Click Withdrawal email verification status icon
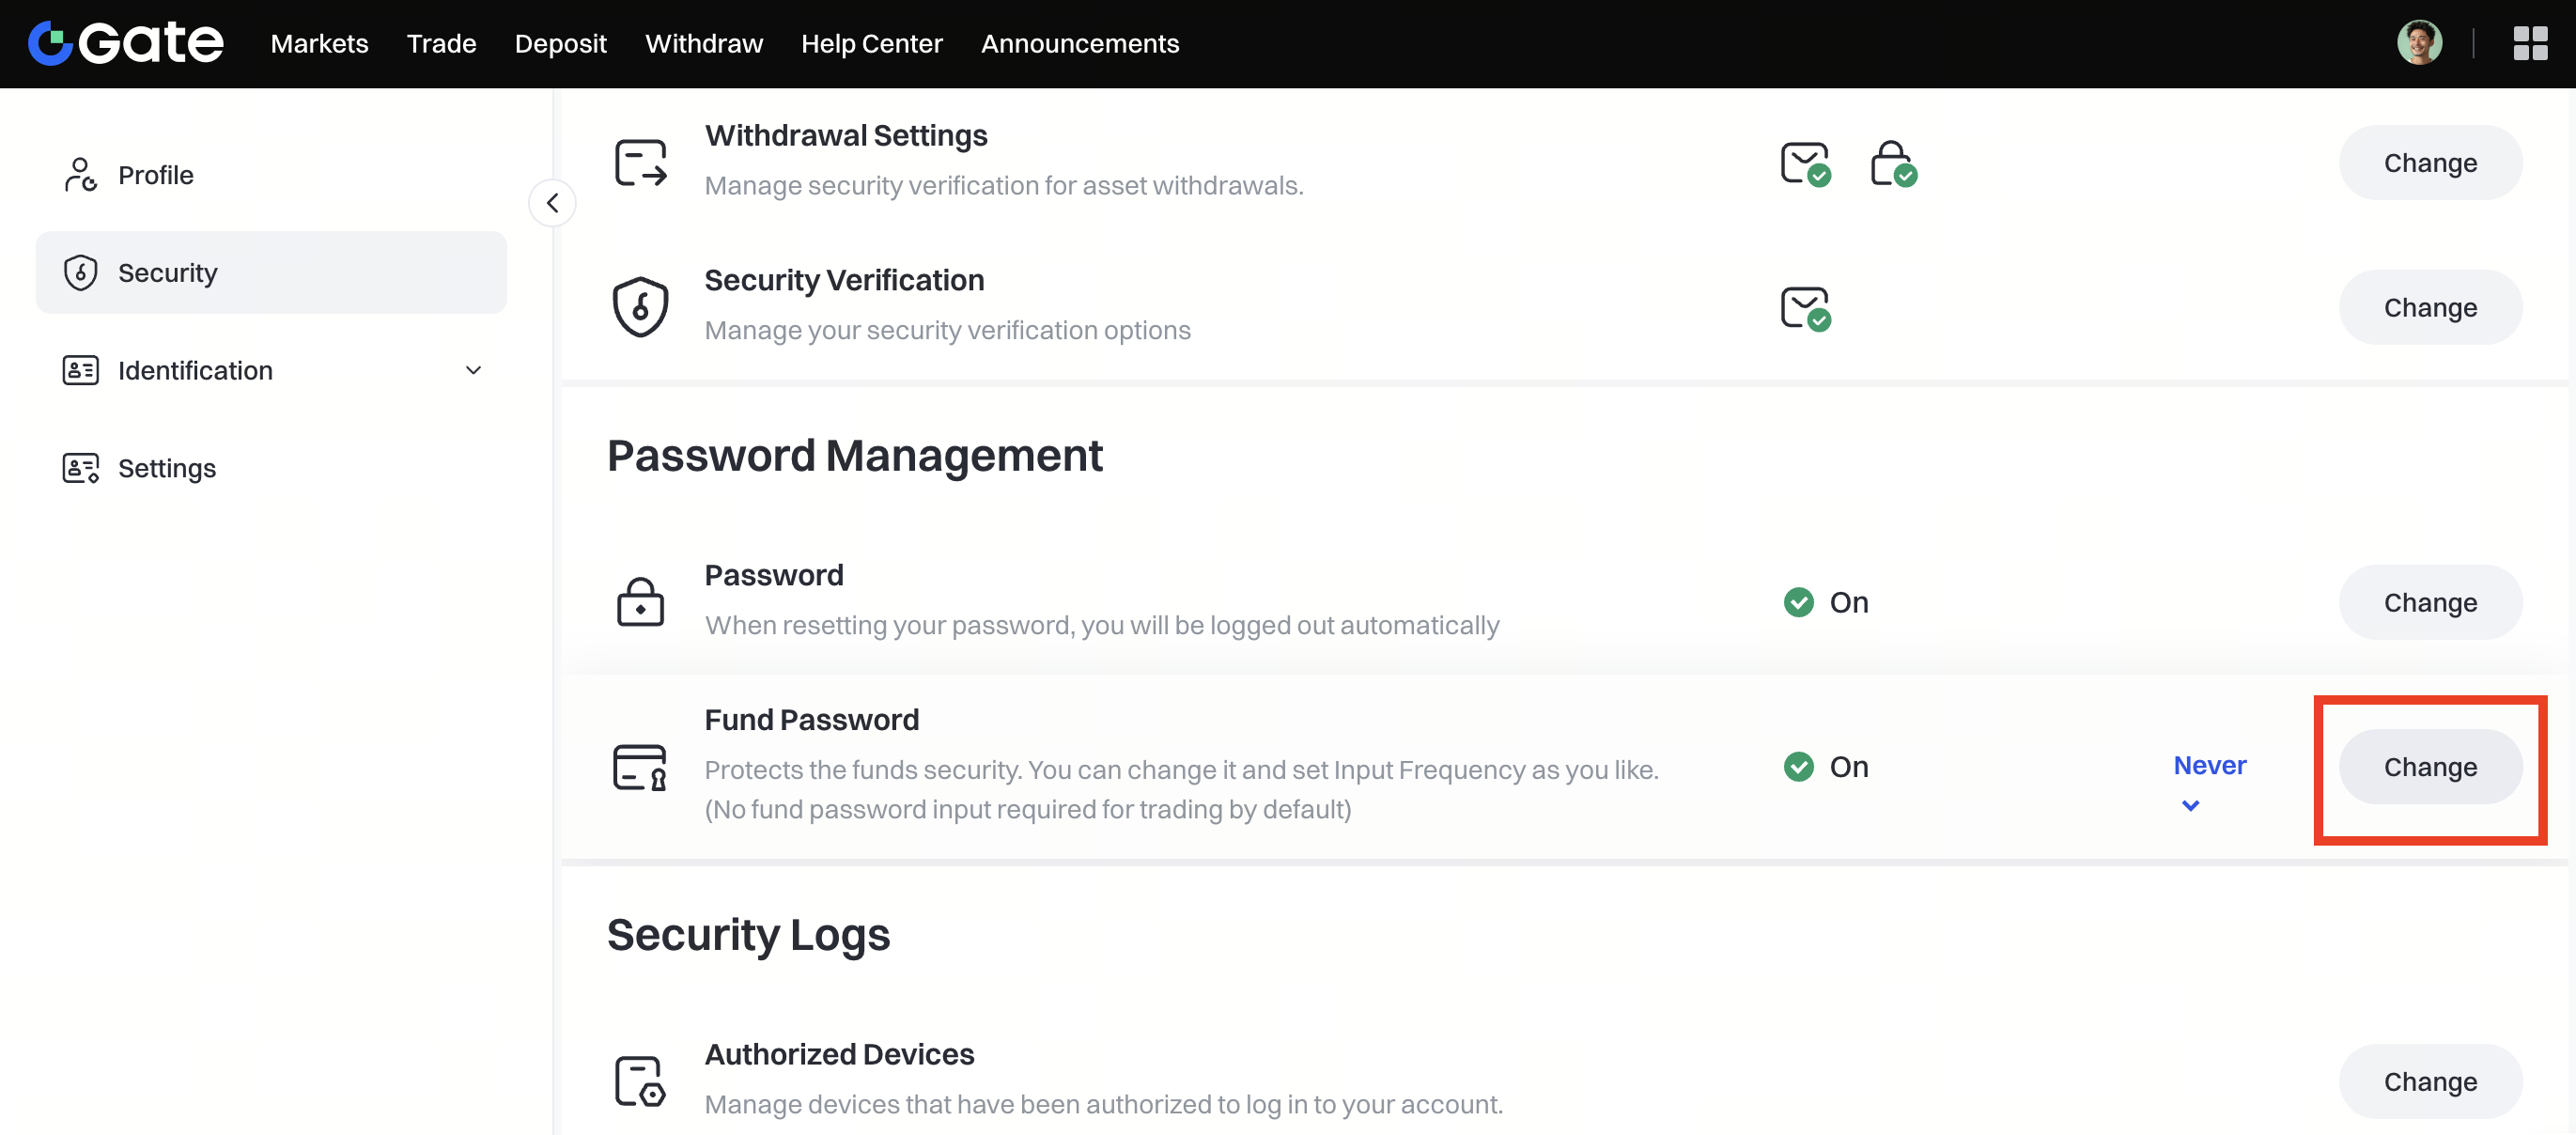This screenshot has height=1135, width=2576. coord(1805,164)
